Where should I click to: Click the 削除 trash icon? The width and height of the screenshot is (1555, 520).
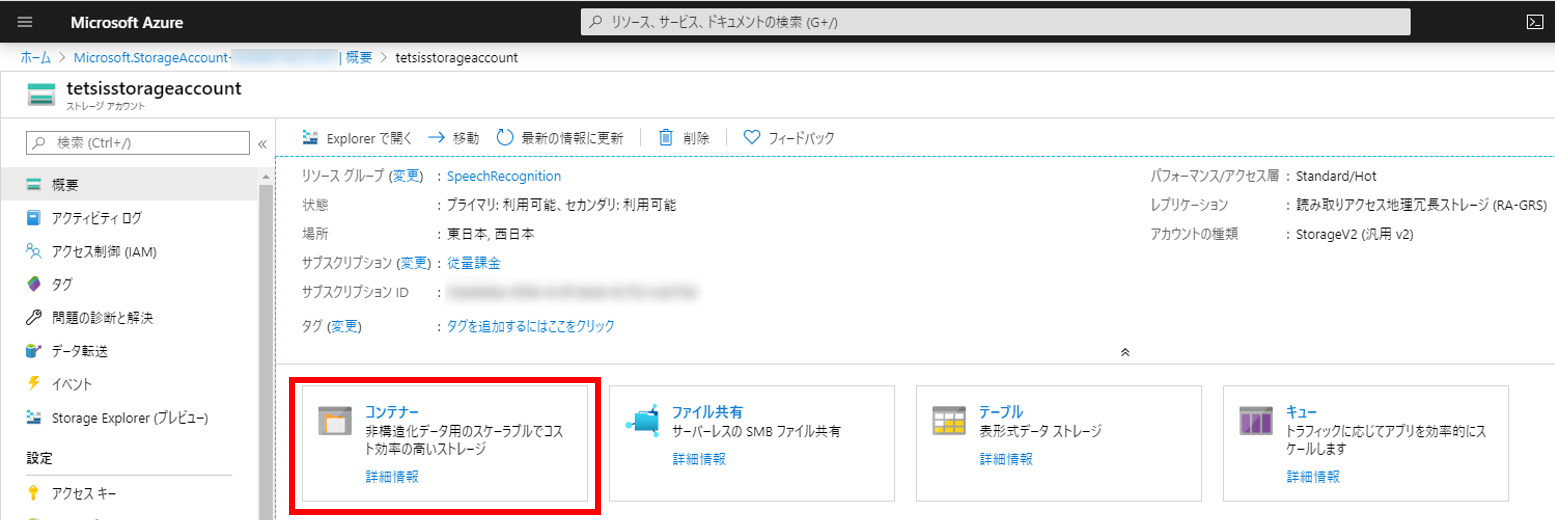pos(665,138)
